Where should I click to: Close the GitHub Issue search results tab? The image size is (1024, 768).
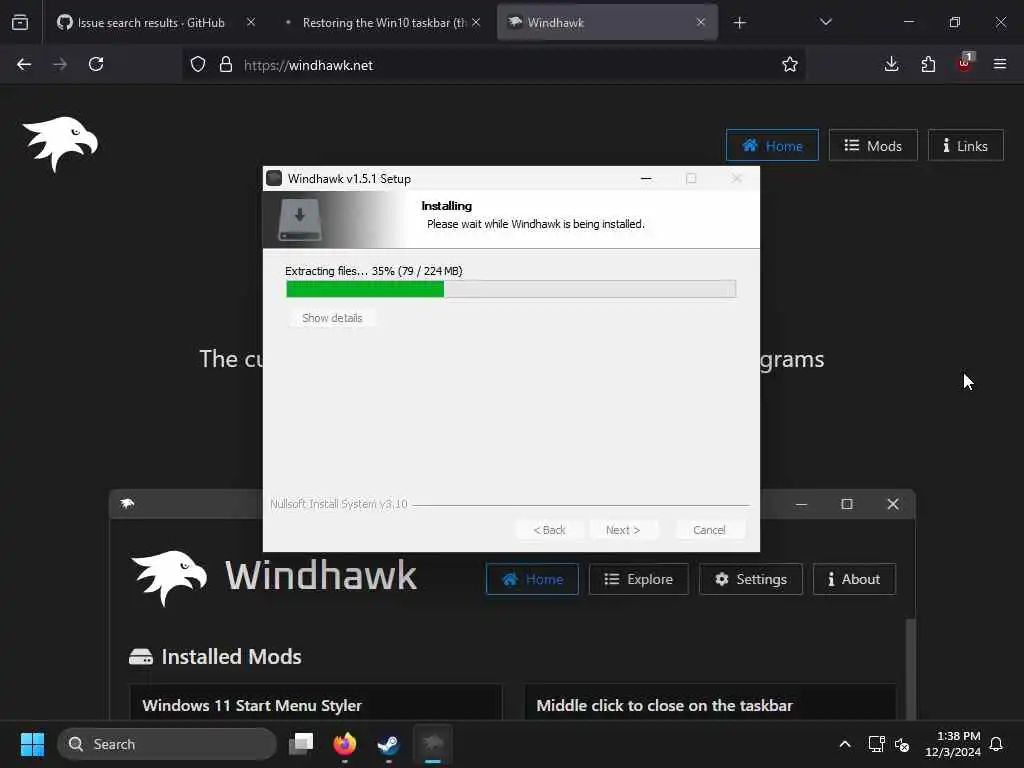coord(251,22)
